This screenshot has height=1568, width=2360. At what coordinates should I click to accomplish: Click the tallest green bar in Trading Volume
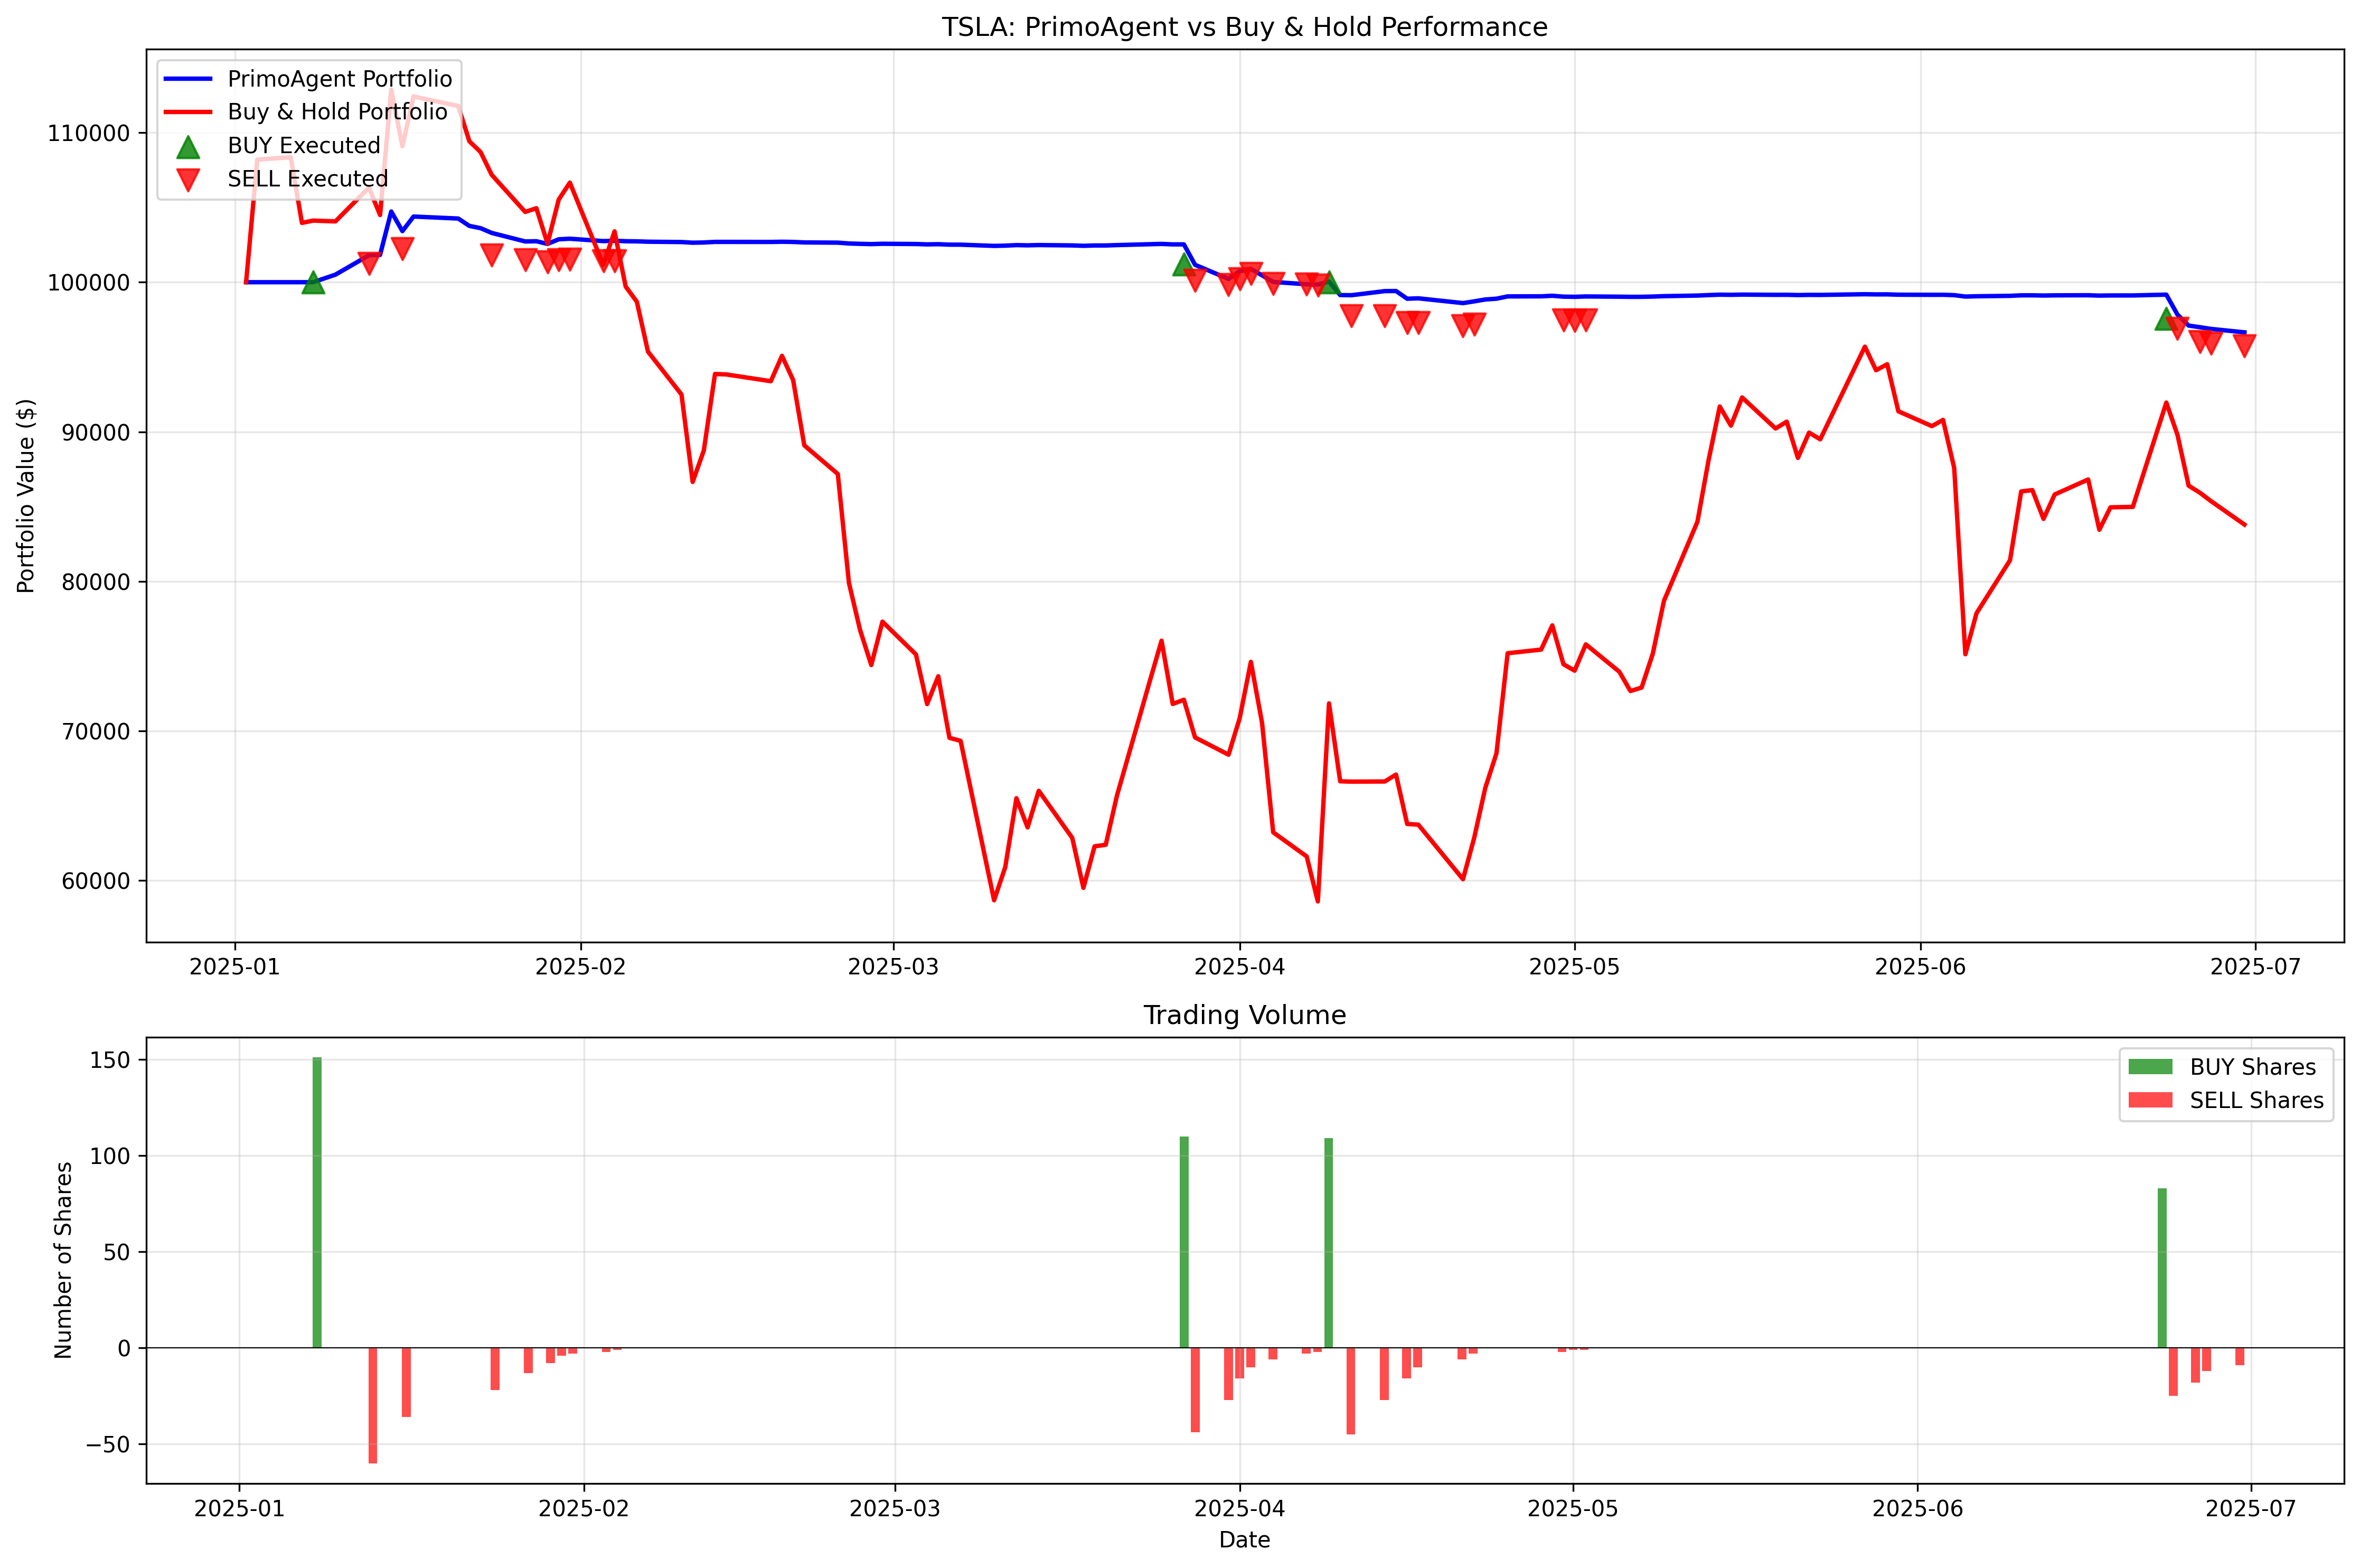pos(317,1202)
